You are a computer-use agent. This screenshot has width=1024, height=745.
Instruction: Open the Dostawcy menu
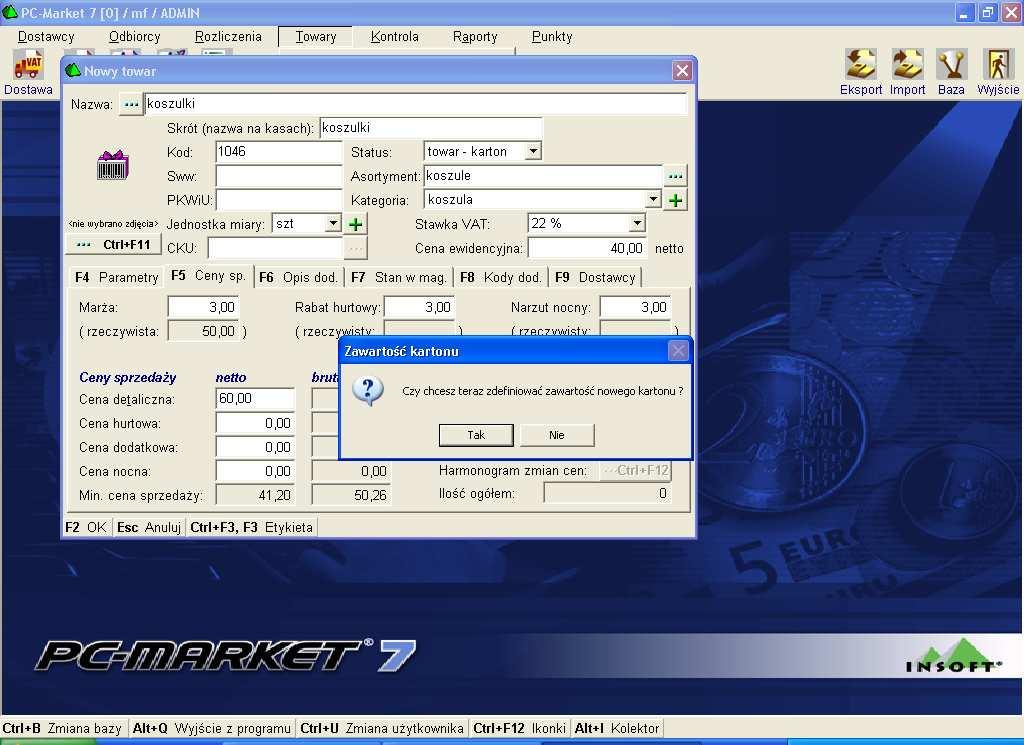(46, 37)
